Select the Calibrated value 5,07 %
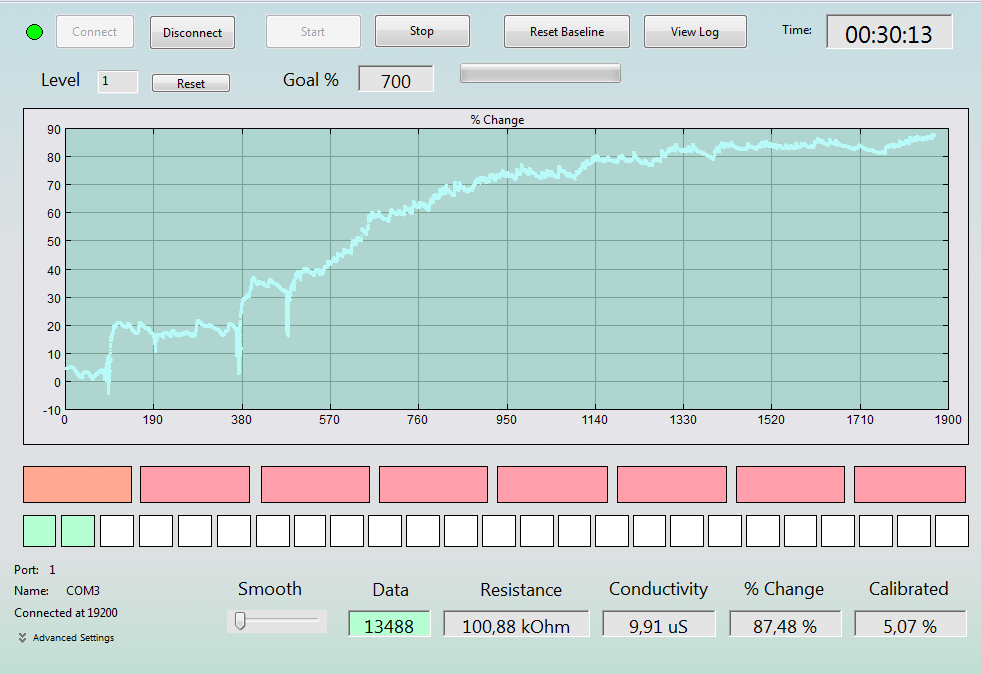This screenshot has height=674, width=981. [910, 625]
